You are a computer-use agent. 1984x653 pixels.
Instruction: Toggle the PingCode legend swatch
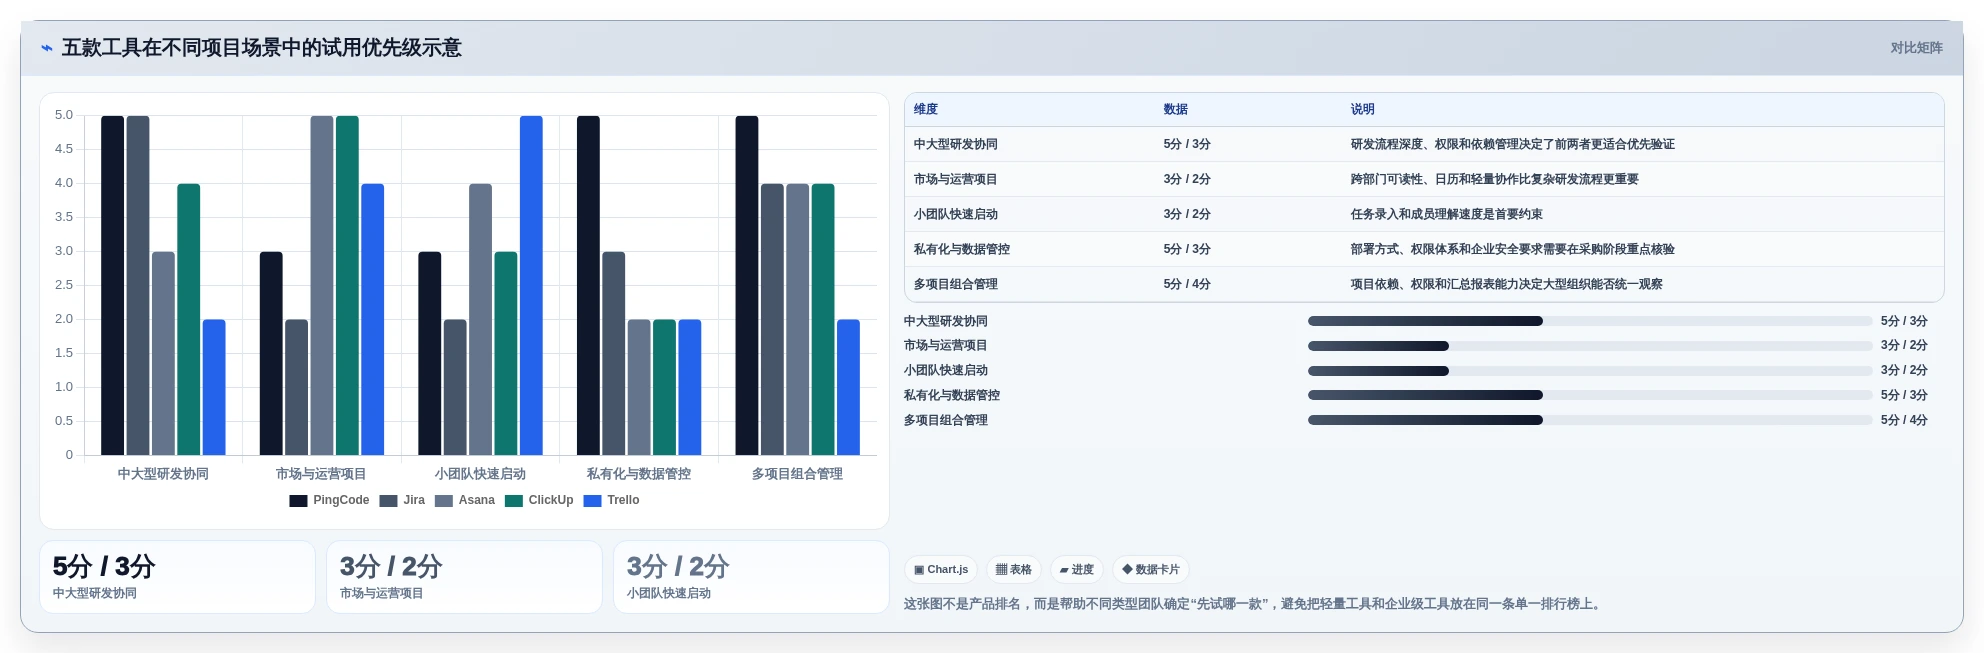(x=298, y=501)
